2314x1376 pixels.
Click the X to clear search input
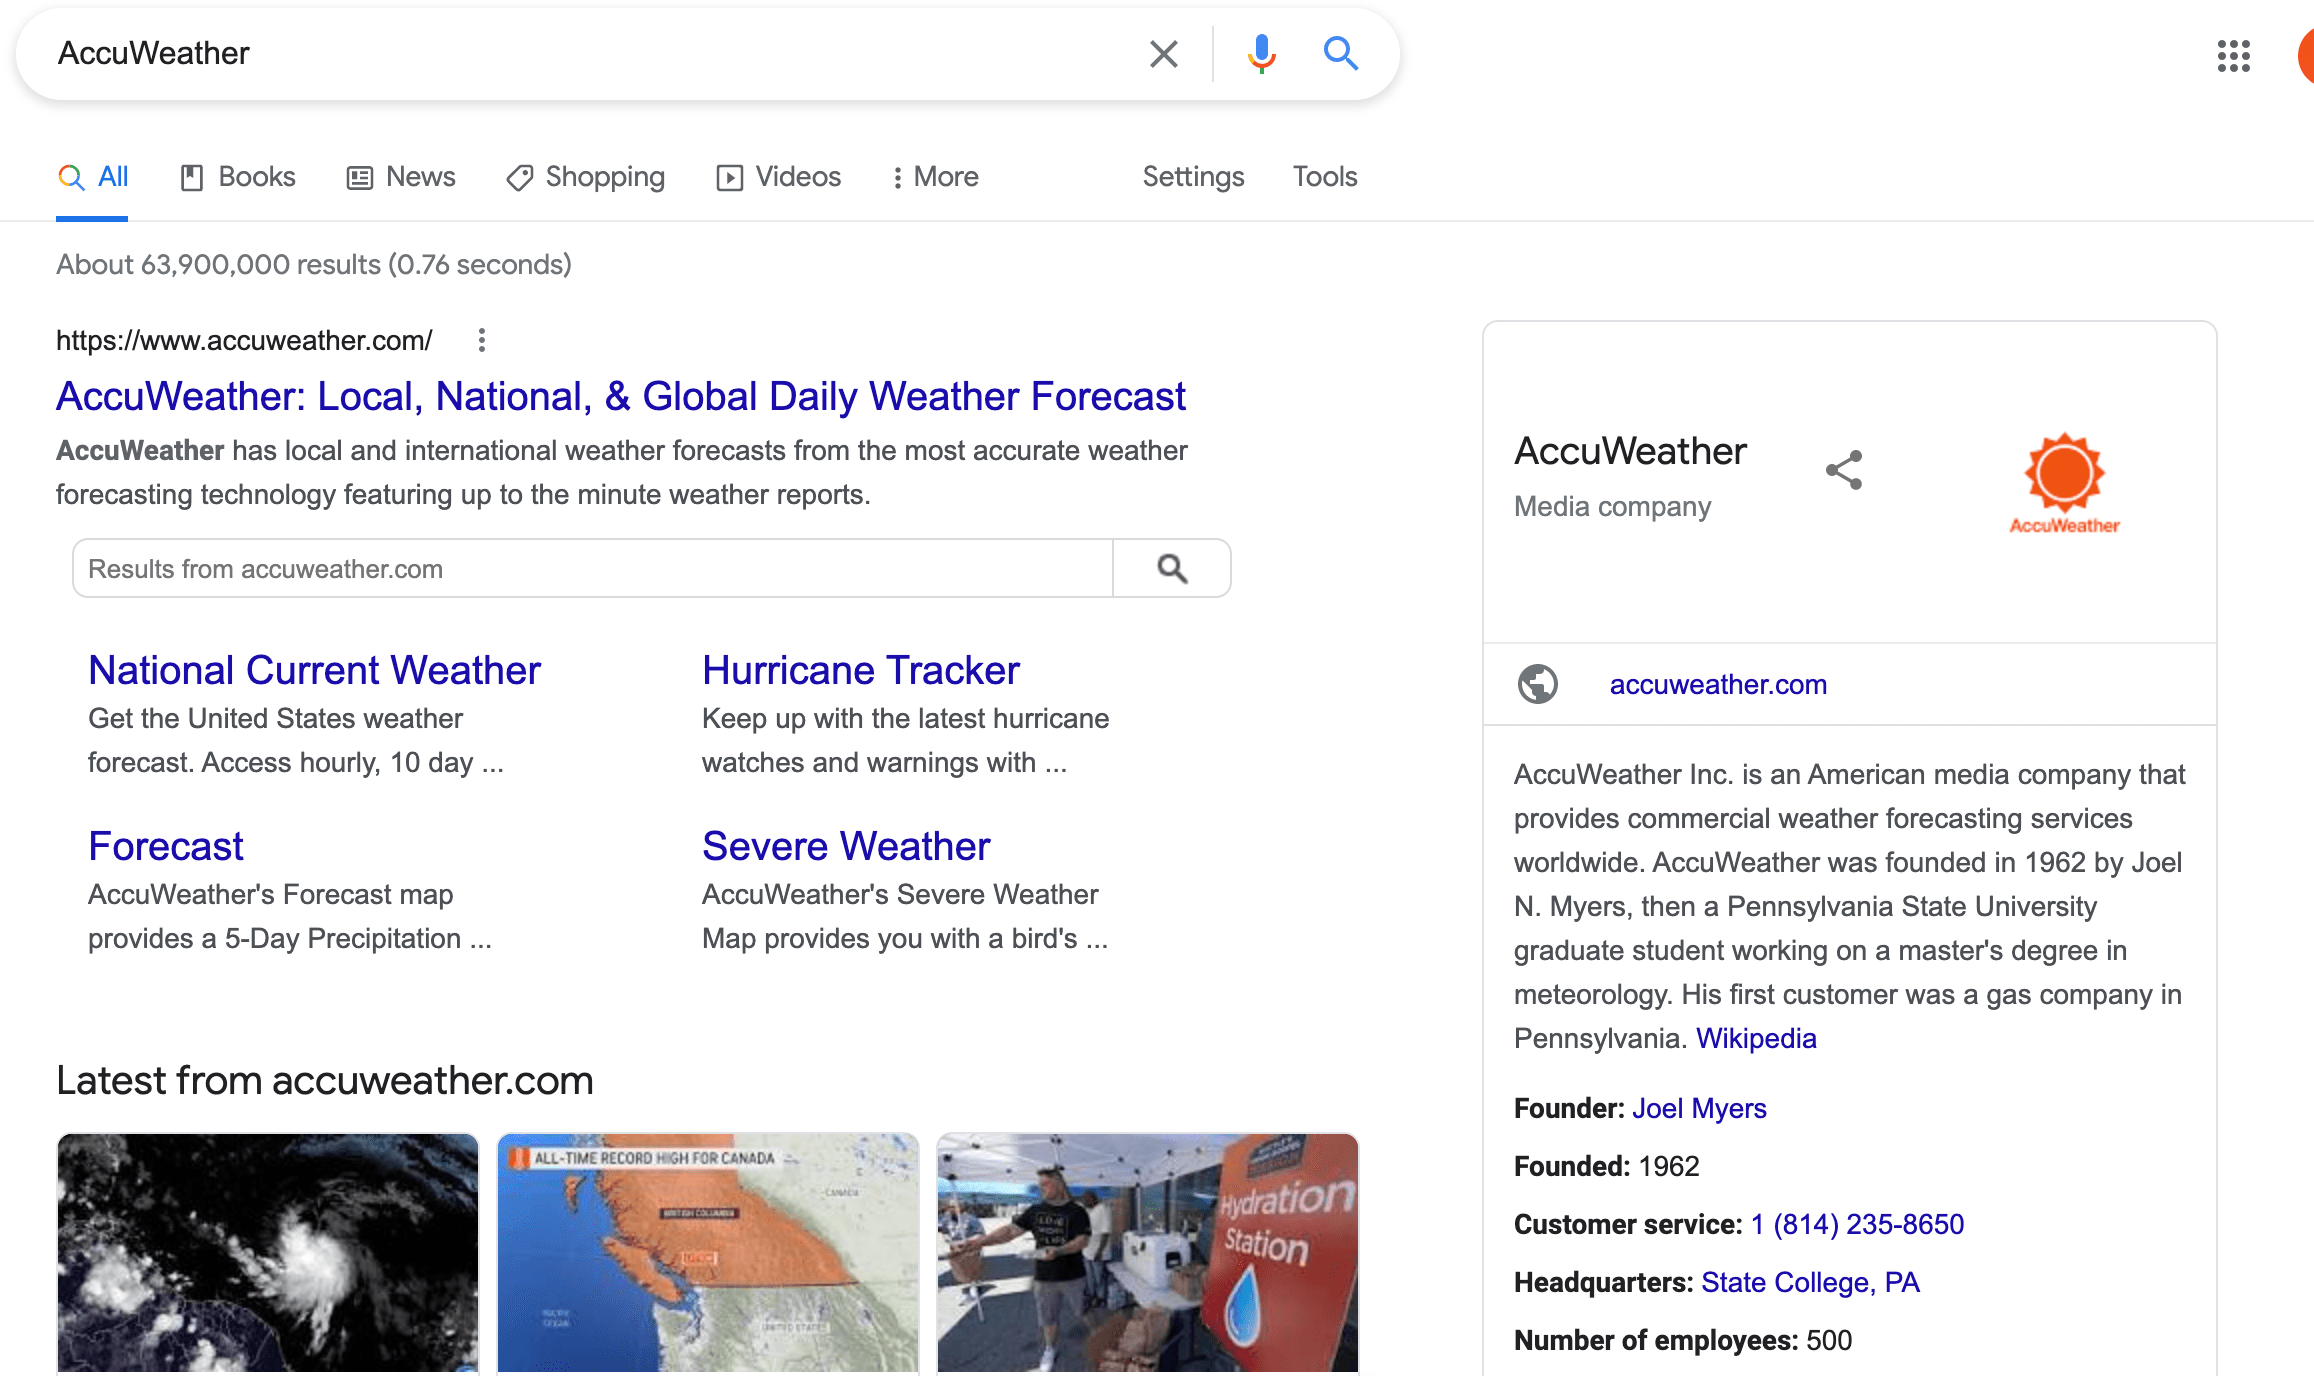tap(1163, 54)
